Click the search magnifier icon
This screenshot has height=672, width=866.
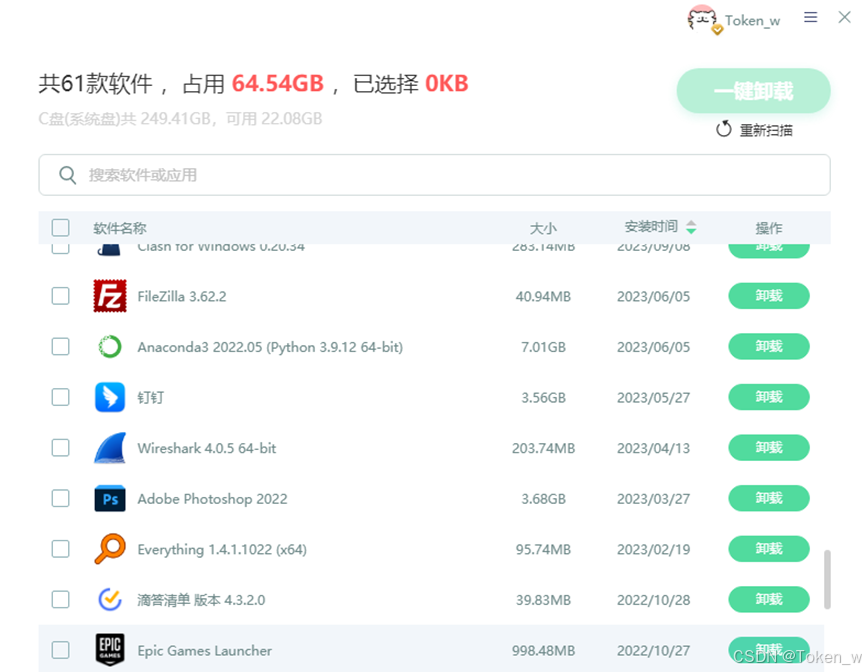point(67,175)
